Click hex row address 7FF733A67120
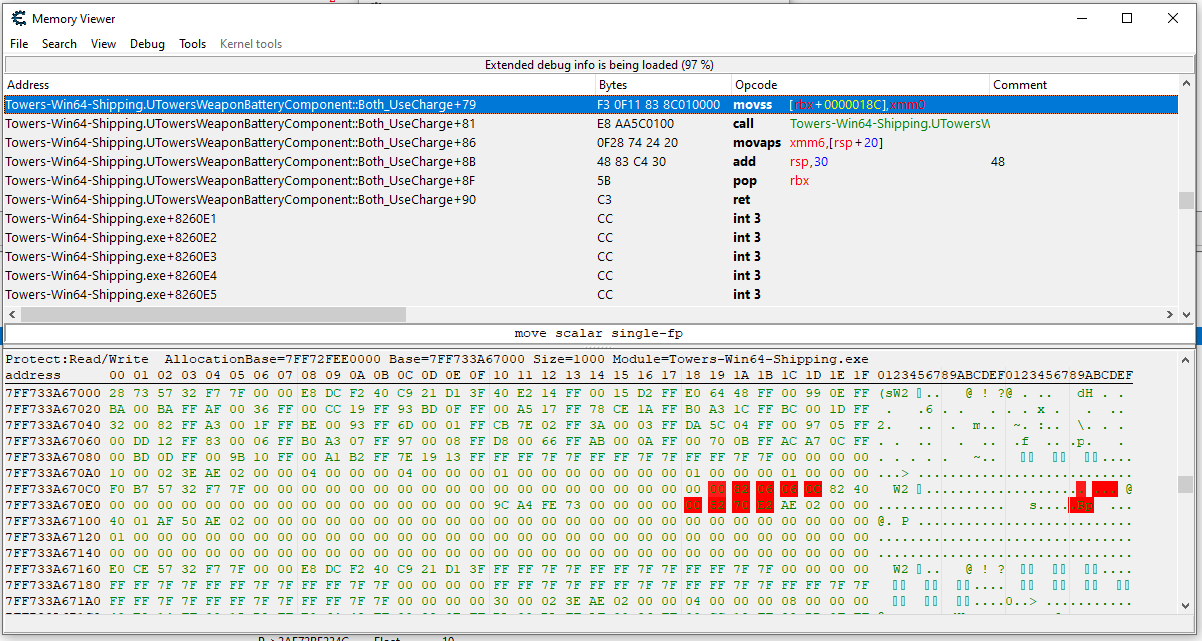Screen dimensions: 1202x641 [53, 537]
